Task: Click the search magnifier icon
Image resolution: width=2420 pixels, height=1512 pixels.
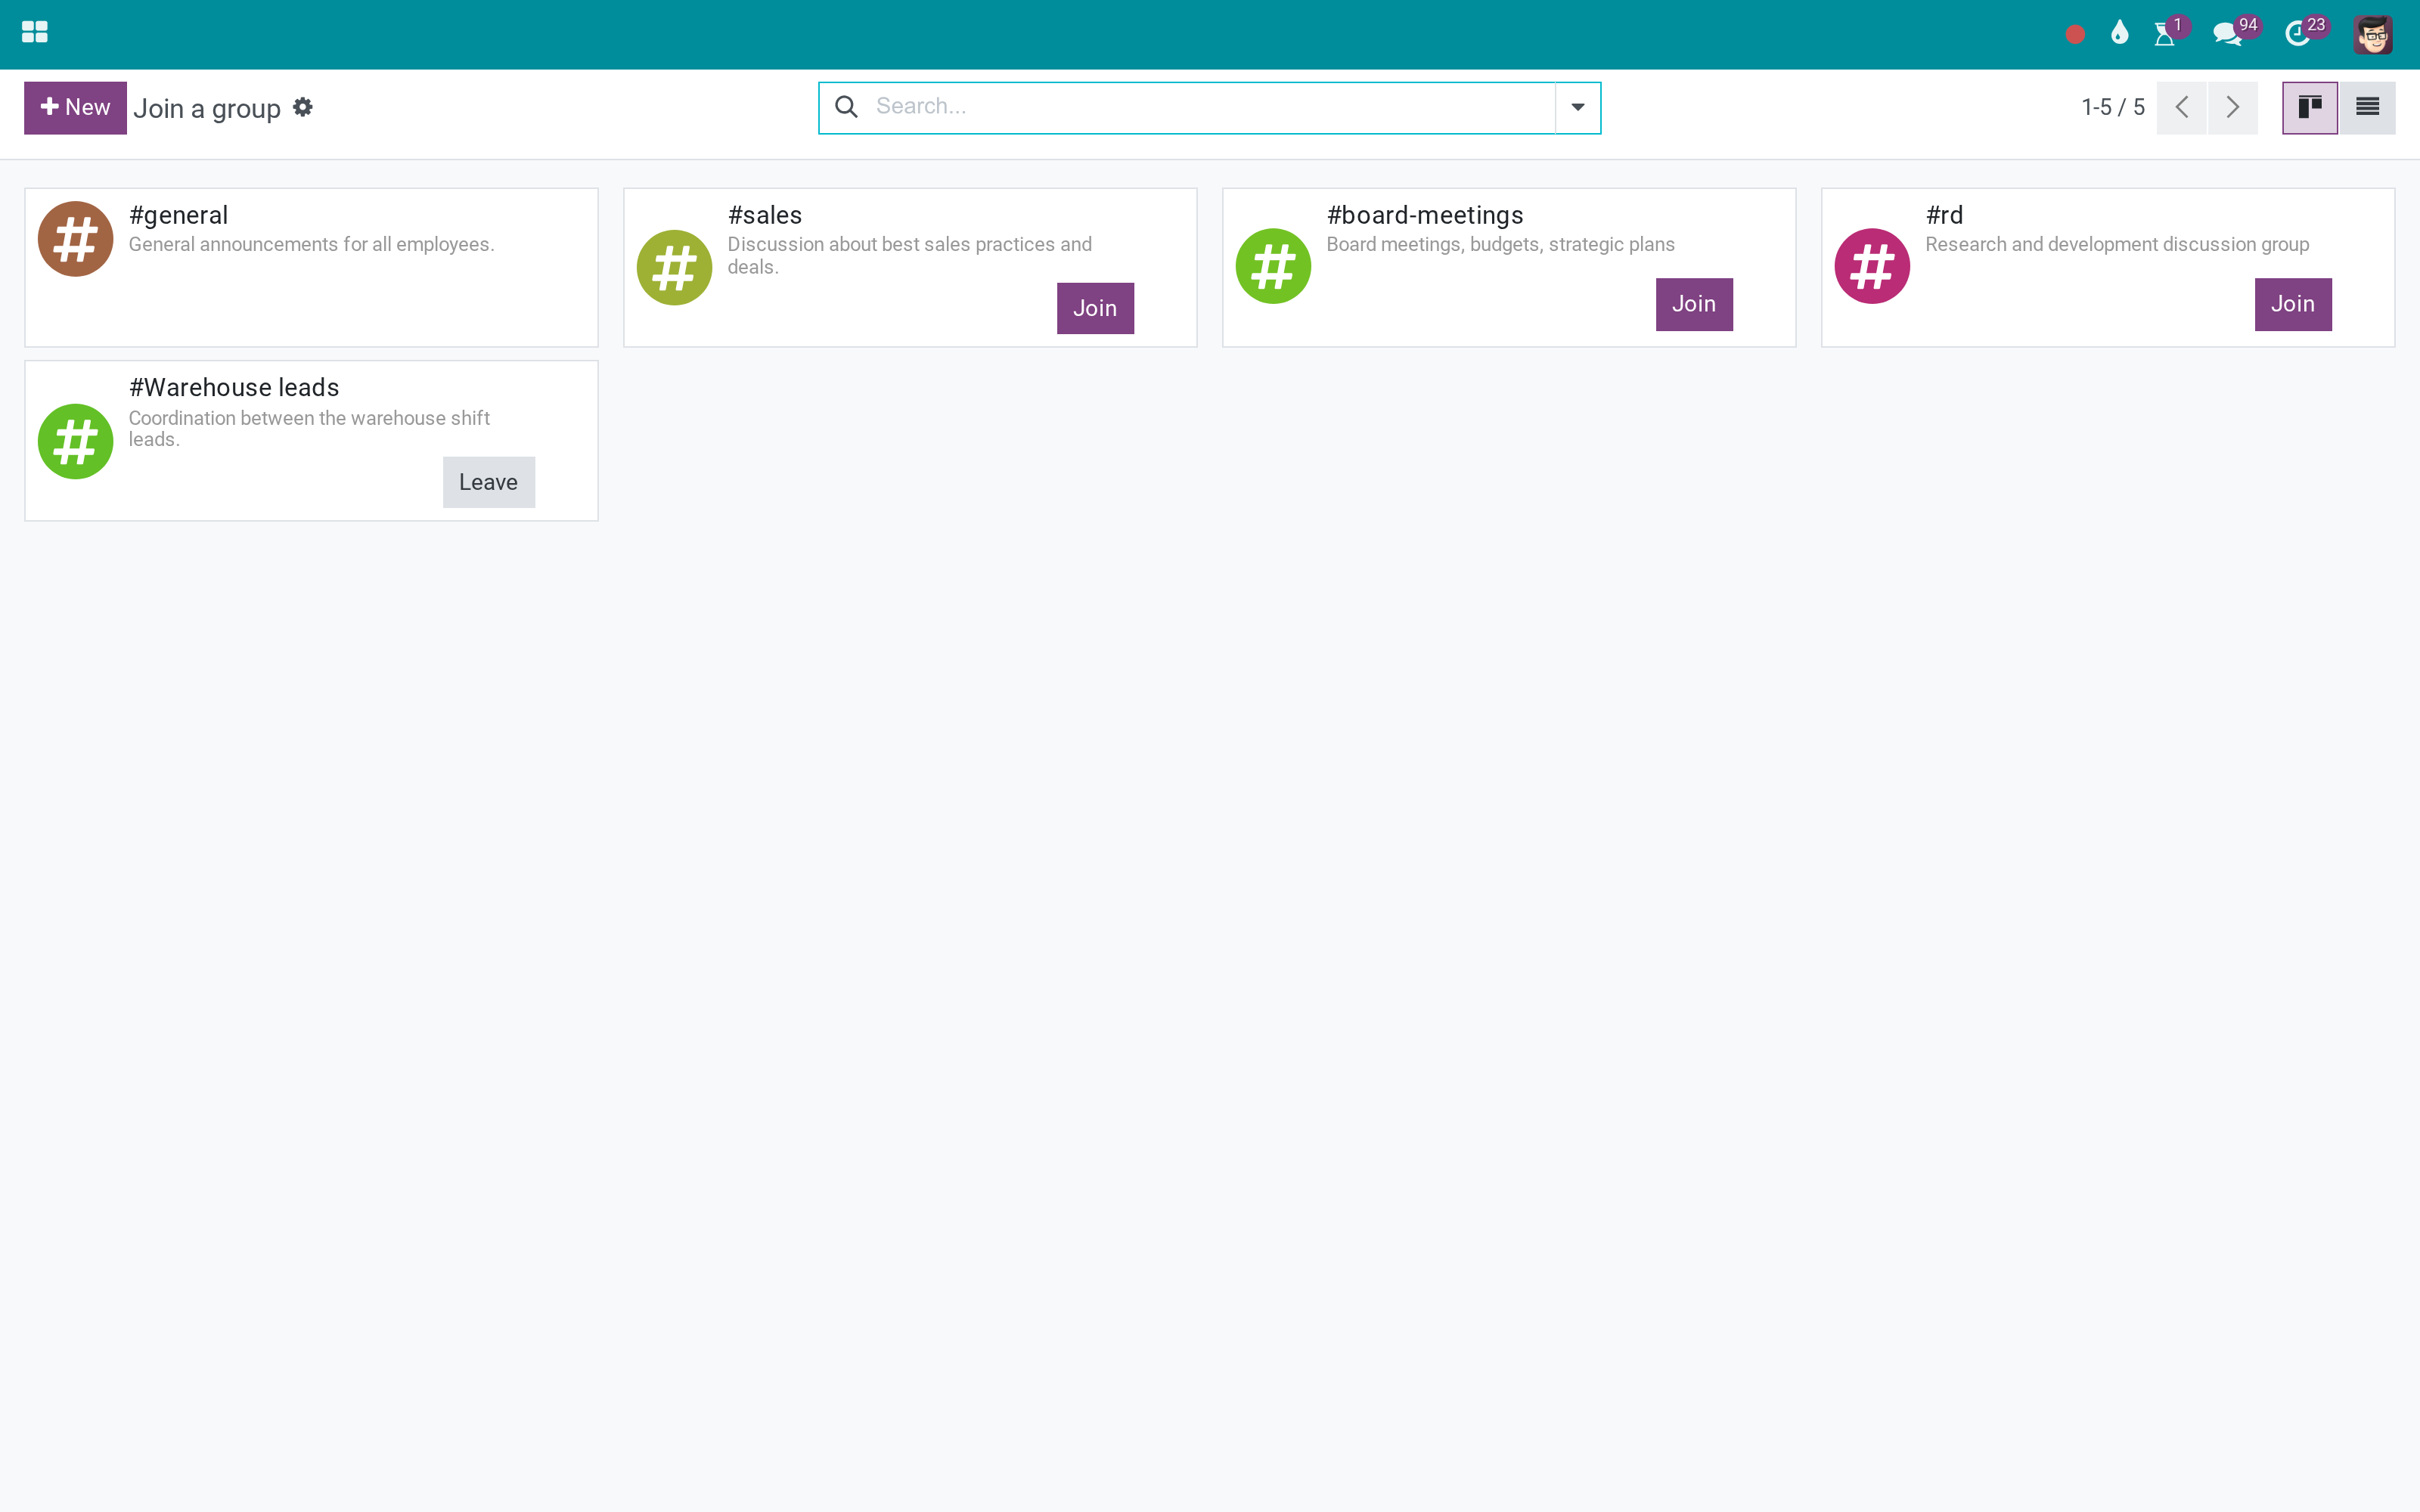Action: click(846, 107)
